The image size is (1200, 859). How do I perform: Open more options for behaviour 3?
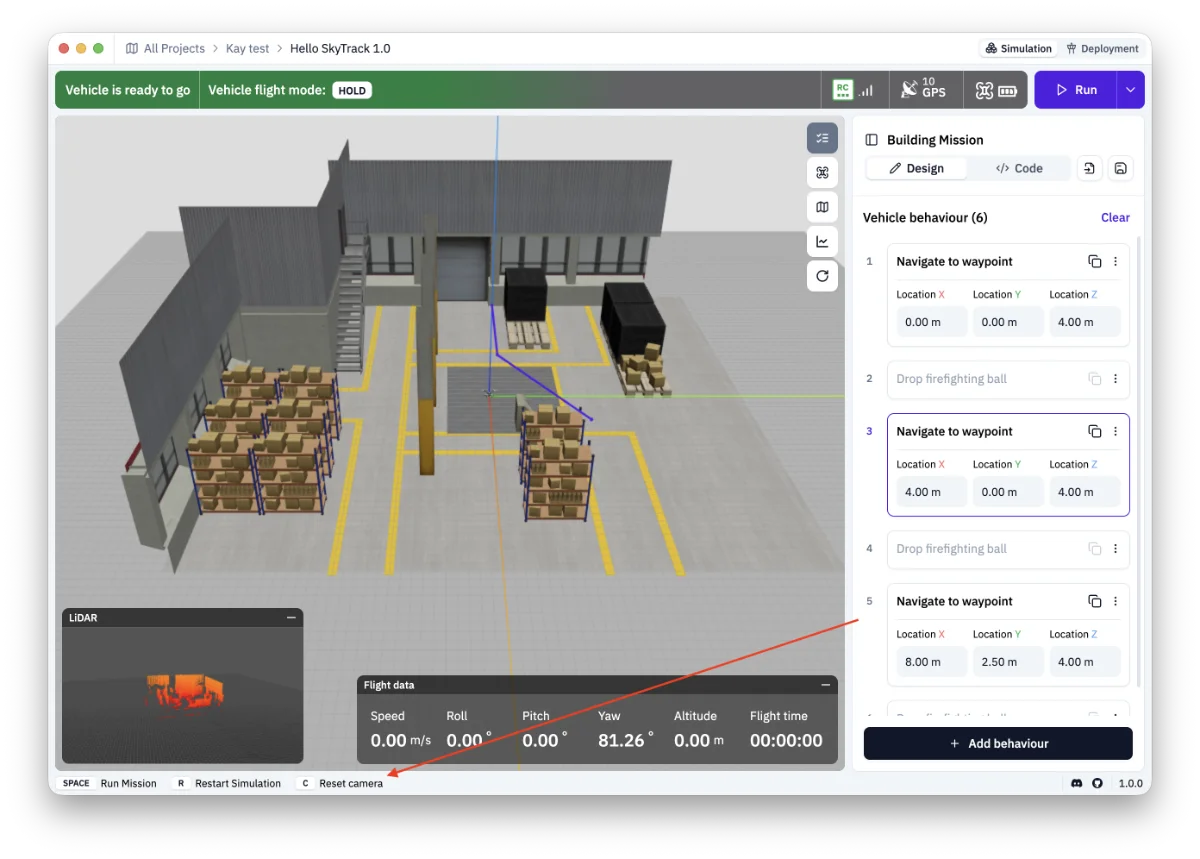[x=1115, y=432]
